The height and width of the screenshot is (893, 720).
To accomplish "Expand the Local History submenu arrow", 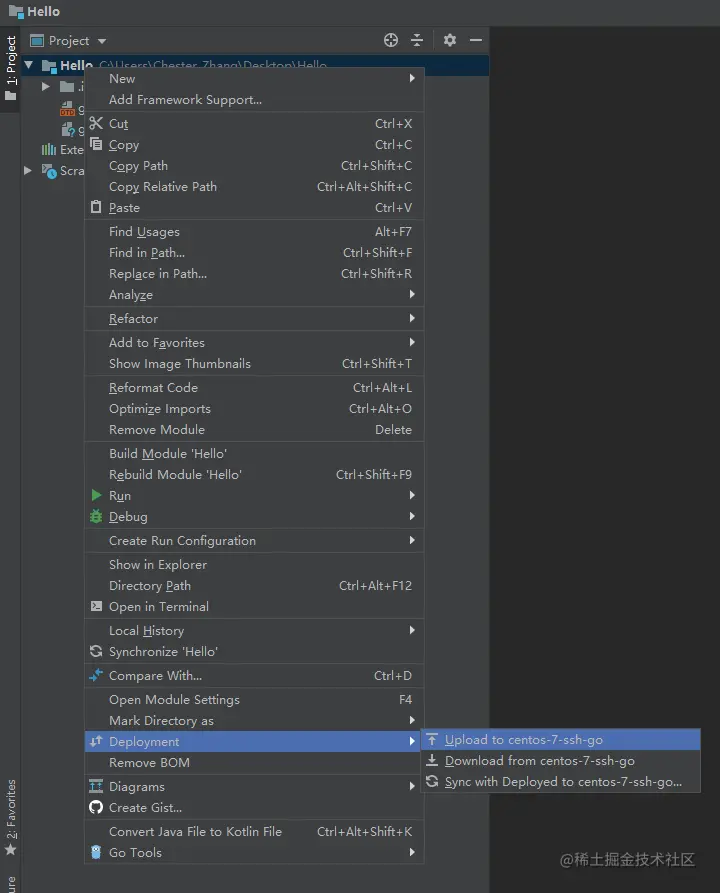I will point(412,630).
